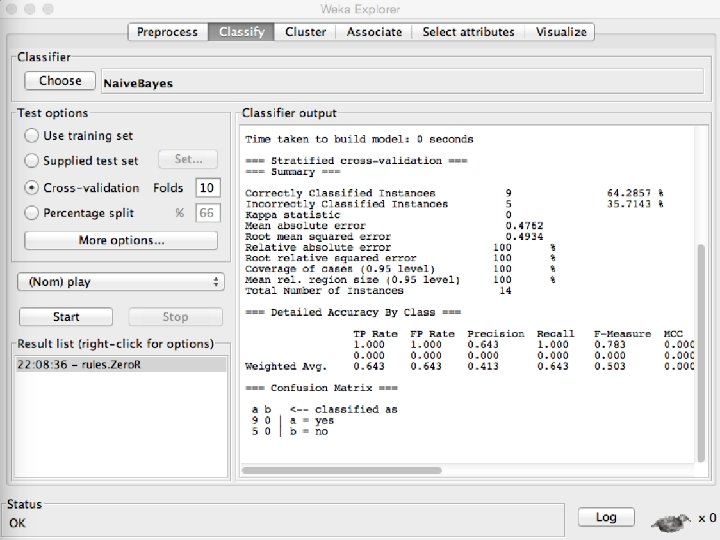Click the Folds input field showing 10
Screen dimensions: 720x540
(208, 187)
